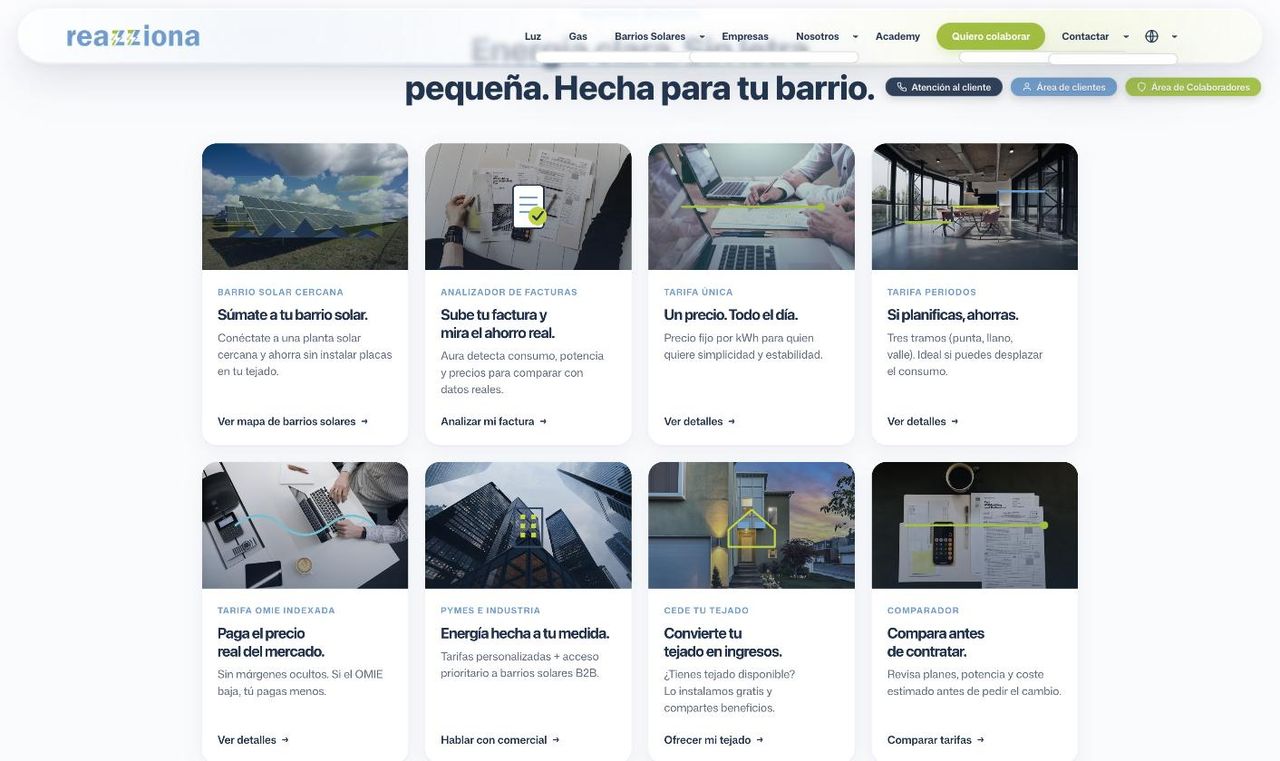
Task: Expand the Contactar dropdown arrow
Action: [1126, 37]
